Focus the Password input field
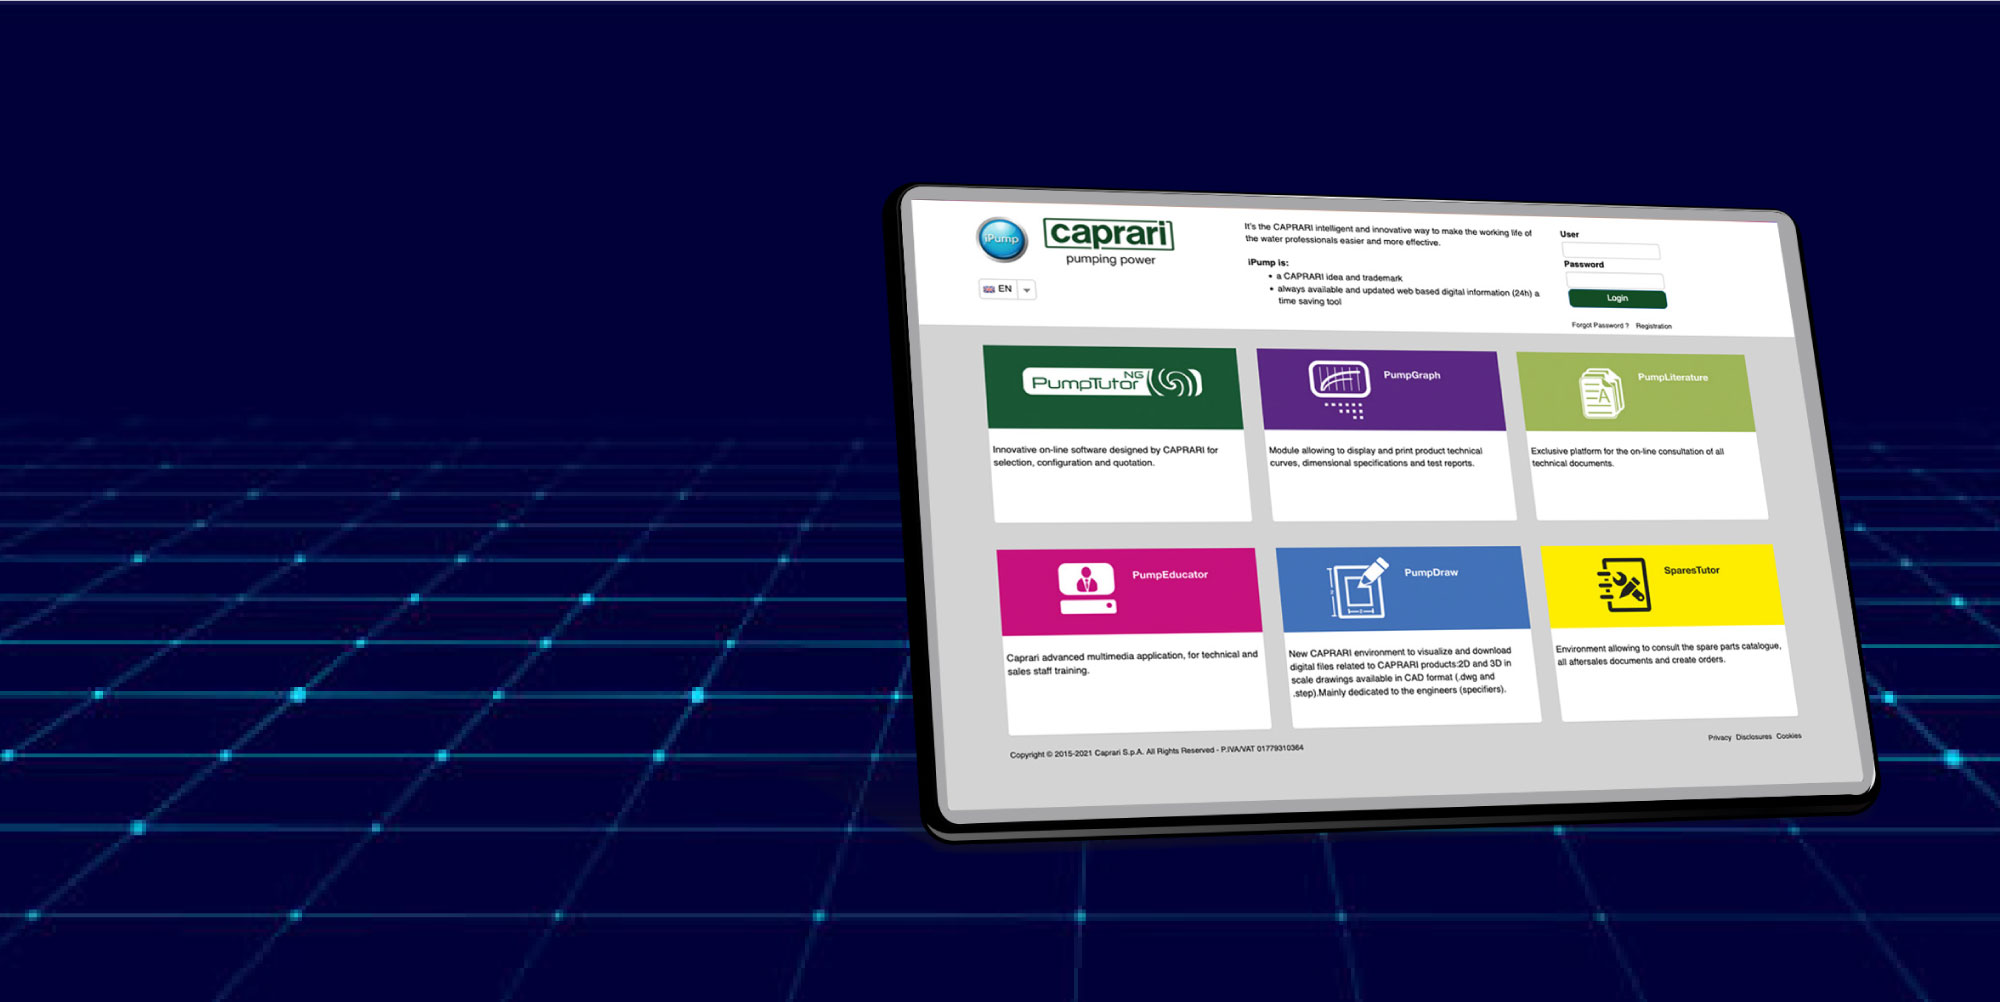Viewport: 2000px width, 1002px height. coord(1614,280)
